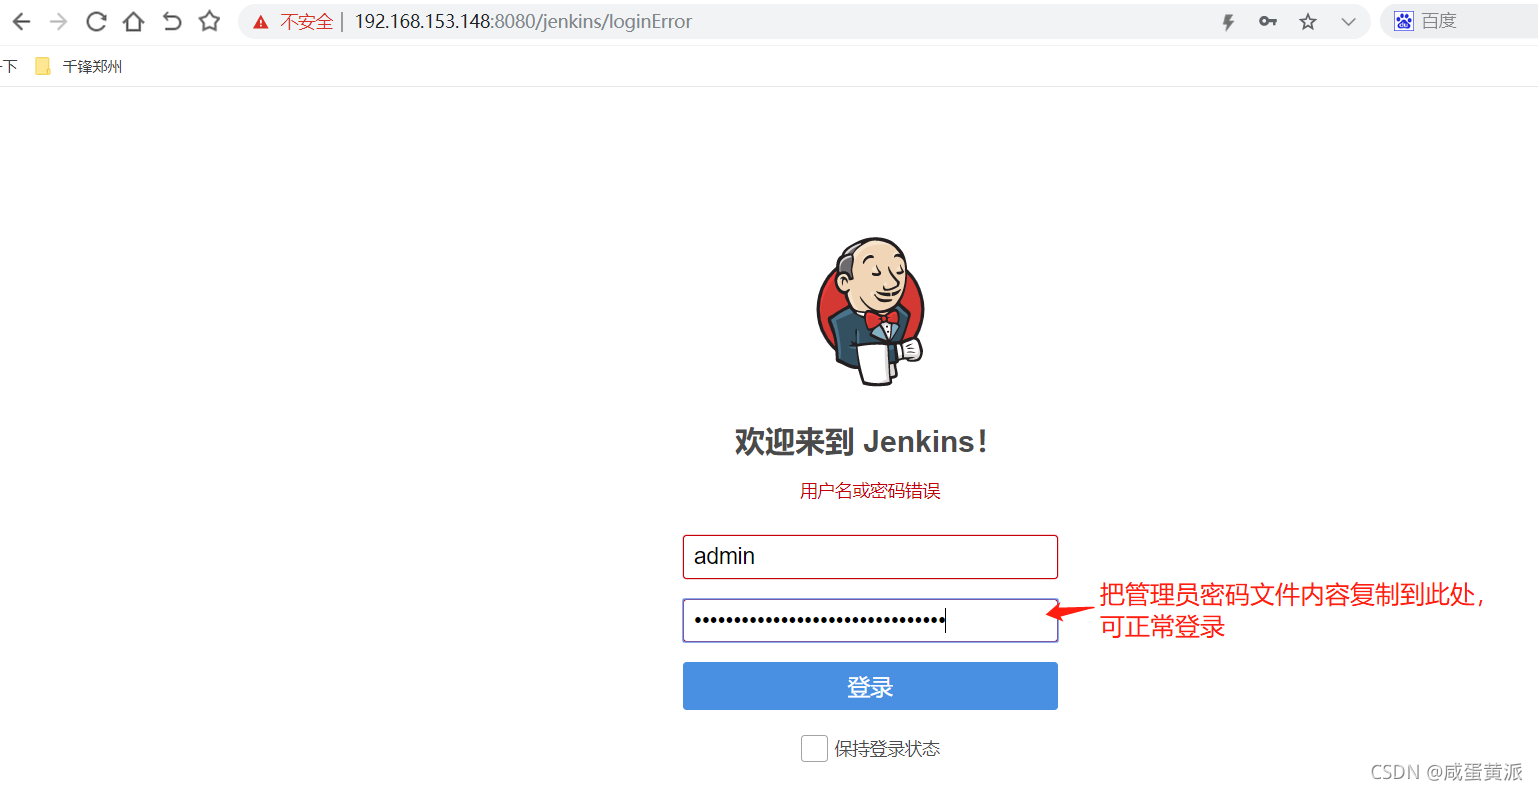Click the admin username field
The image size is (1538, 790).
[870, 557]
